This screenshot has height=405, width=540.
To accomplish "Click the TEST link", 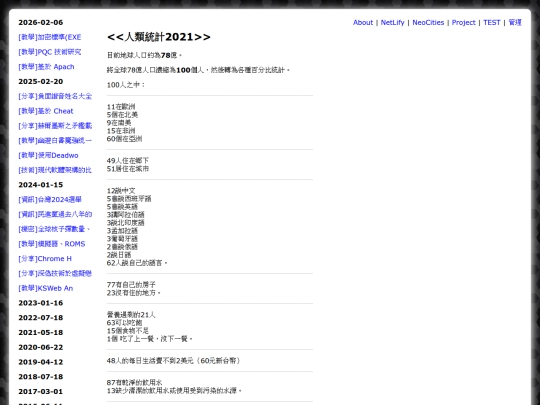I will 491,22.
